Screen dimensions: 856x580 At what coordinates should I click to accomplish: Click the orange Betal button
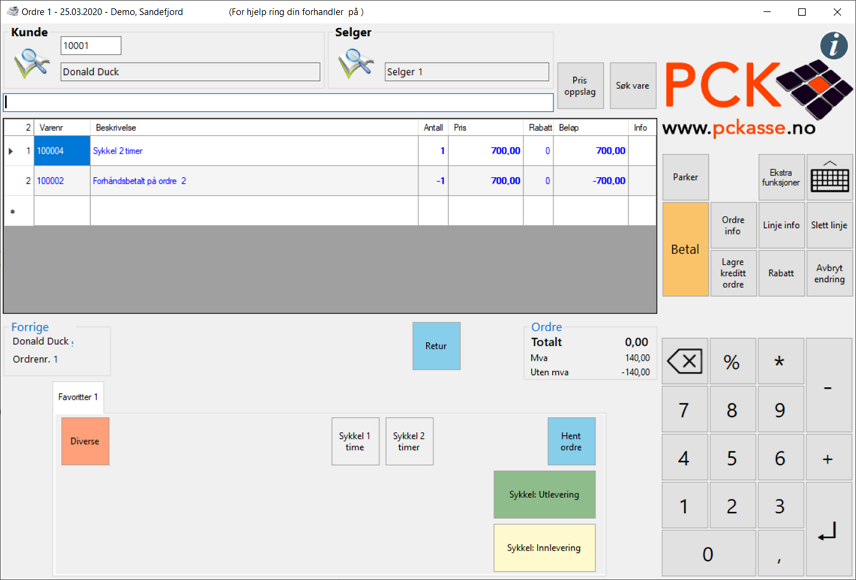click(685, 249)
